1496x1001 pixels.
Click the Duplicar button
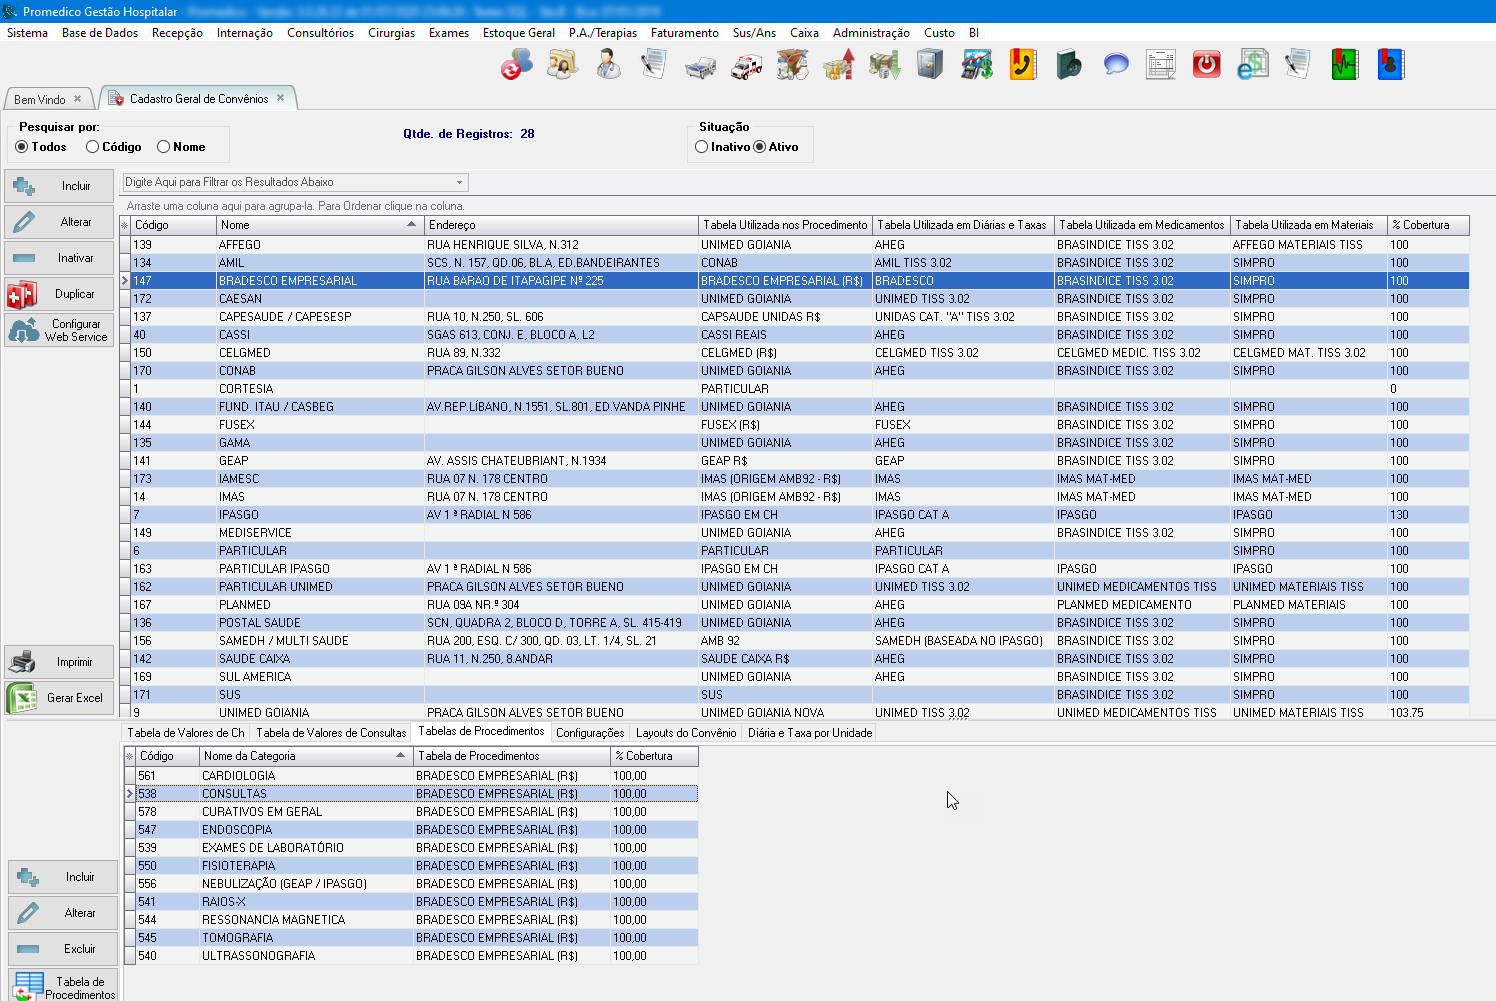[x=59, y=294]
